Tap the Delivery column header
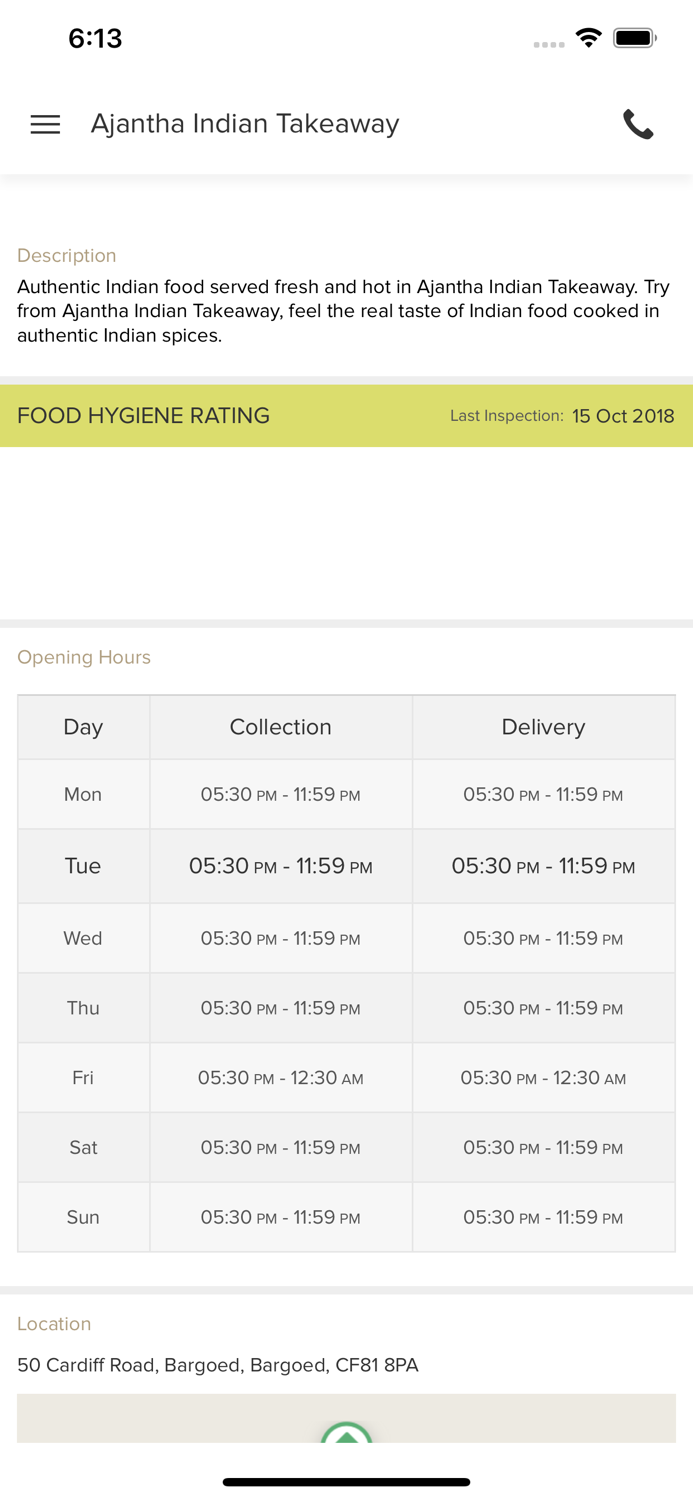Image resolution: width=693 pixels, height=1500 pixels. point(543,727)
